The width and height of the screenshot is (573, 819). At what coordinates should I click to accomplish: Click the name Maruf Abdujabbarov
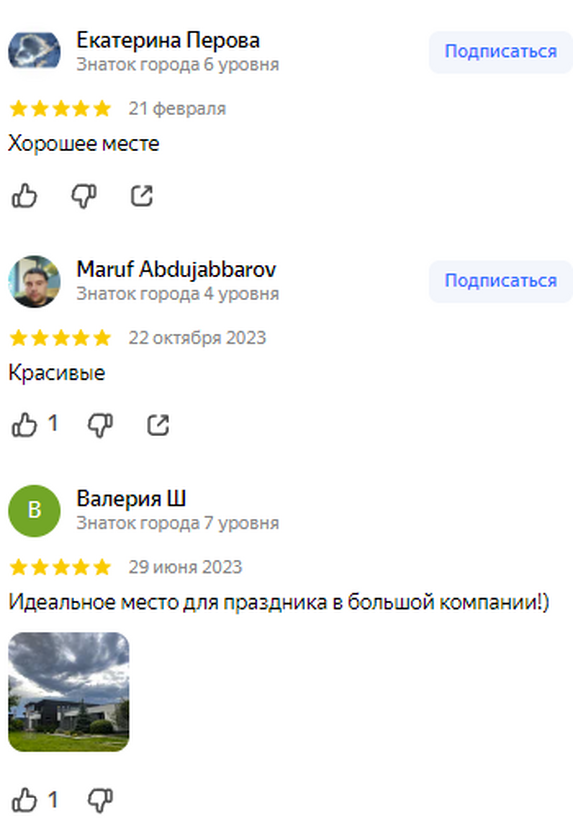(176, 270)
